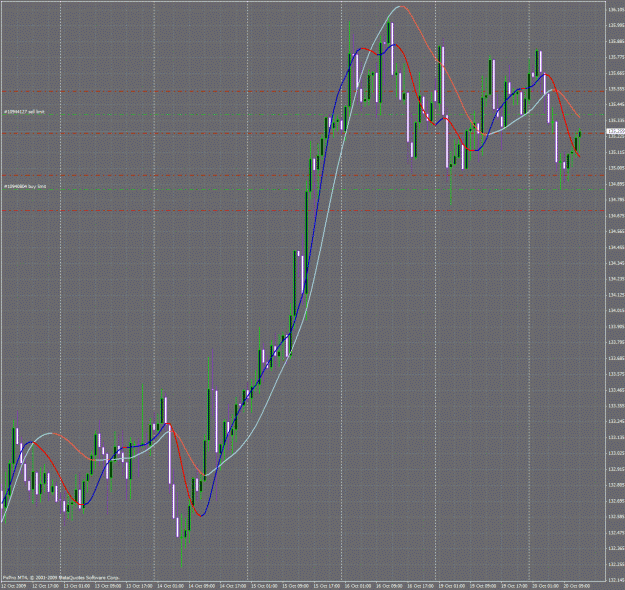The width and height of the screenshot is (625, 590).
Task: Click the "12 Oct 2009" date label
Action: coord(12,586)
